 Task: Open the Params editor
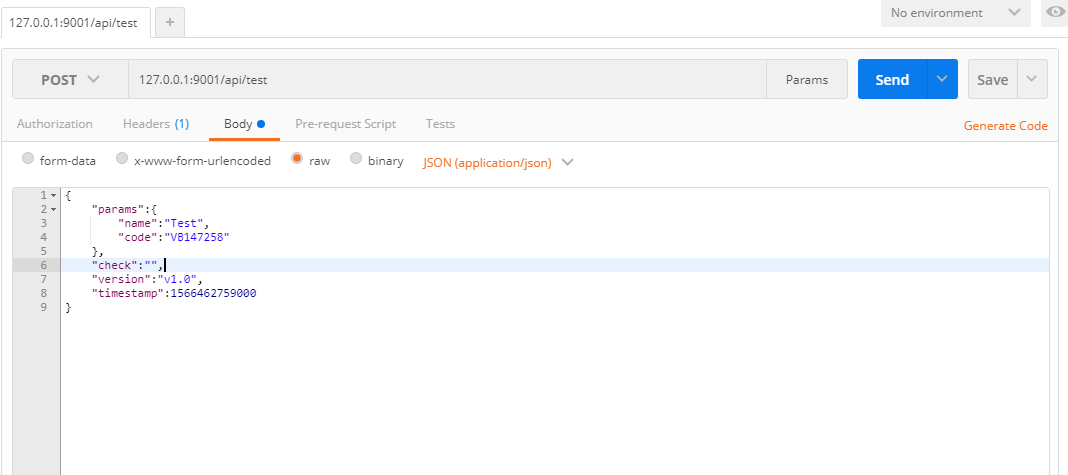coord(806,80)
